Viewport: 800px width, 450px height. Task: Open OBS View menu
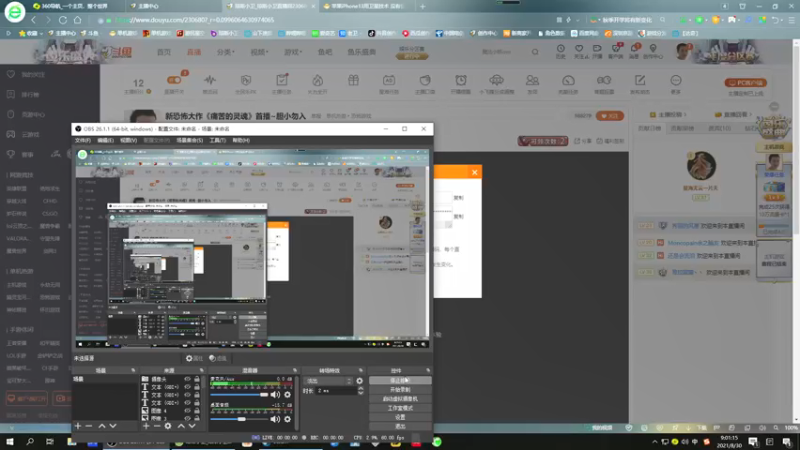(x=128, y=140)
